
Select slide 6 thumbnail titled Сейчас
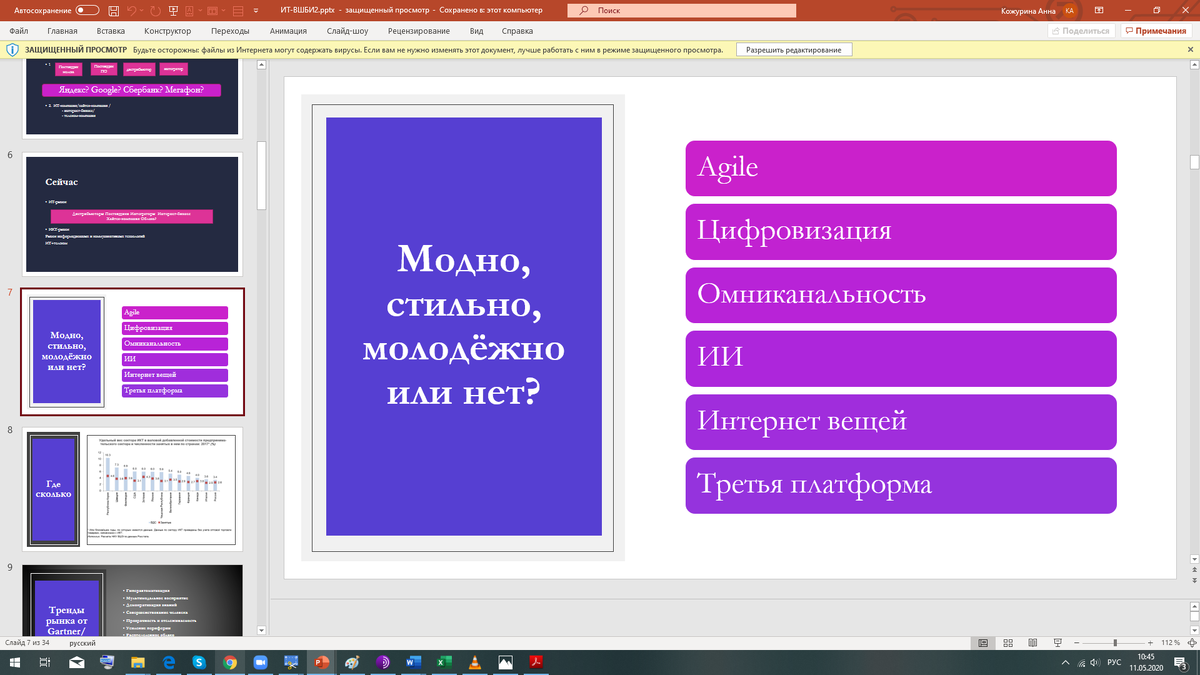coord(134,213)
